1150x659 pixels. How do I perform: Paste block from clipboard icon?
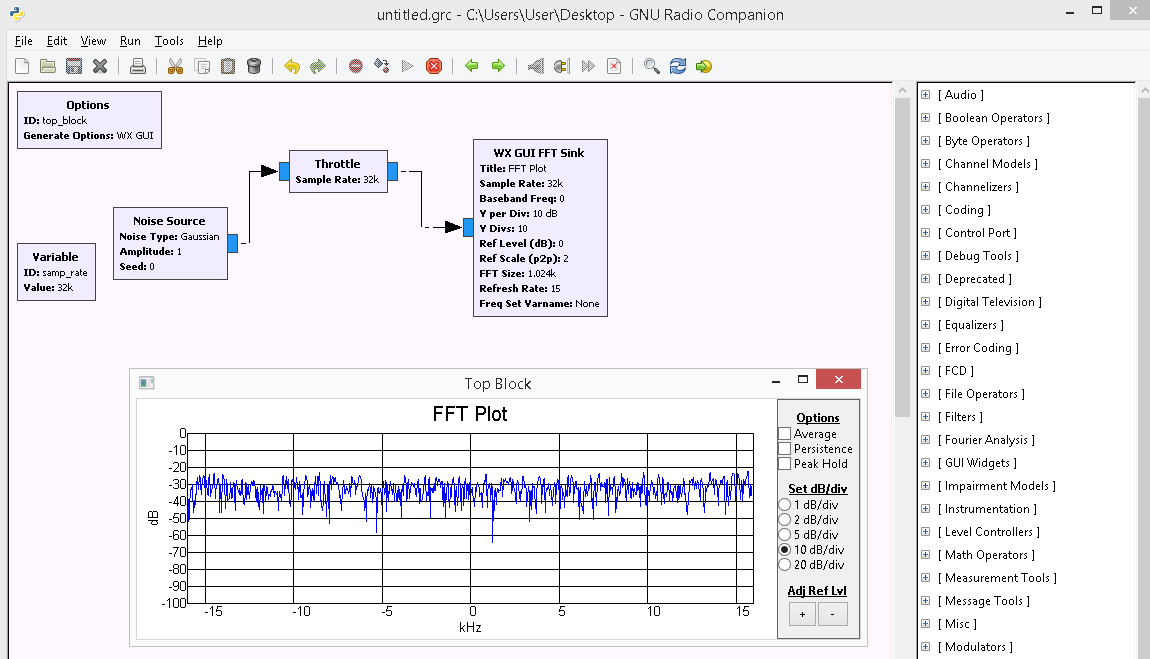[228, 67]
